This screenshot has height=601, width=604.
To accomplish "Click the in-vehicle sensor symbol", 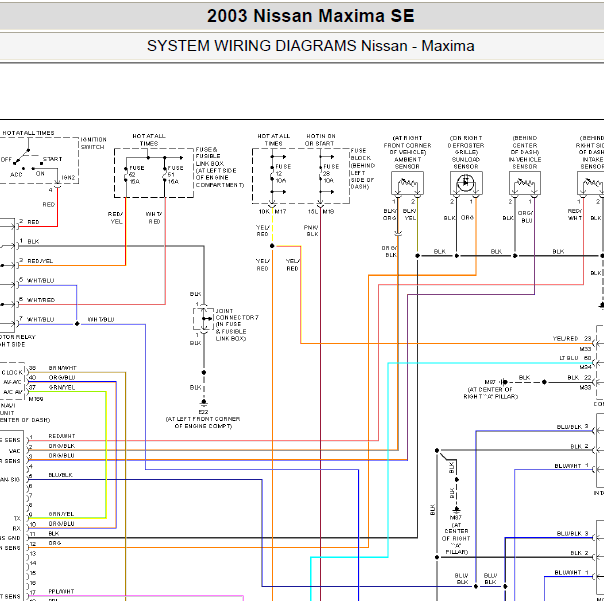I will tap(525, 183).
